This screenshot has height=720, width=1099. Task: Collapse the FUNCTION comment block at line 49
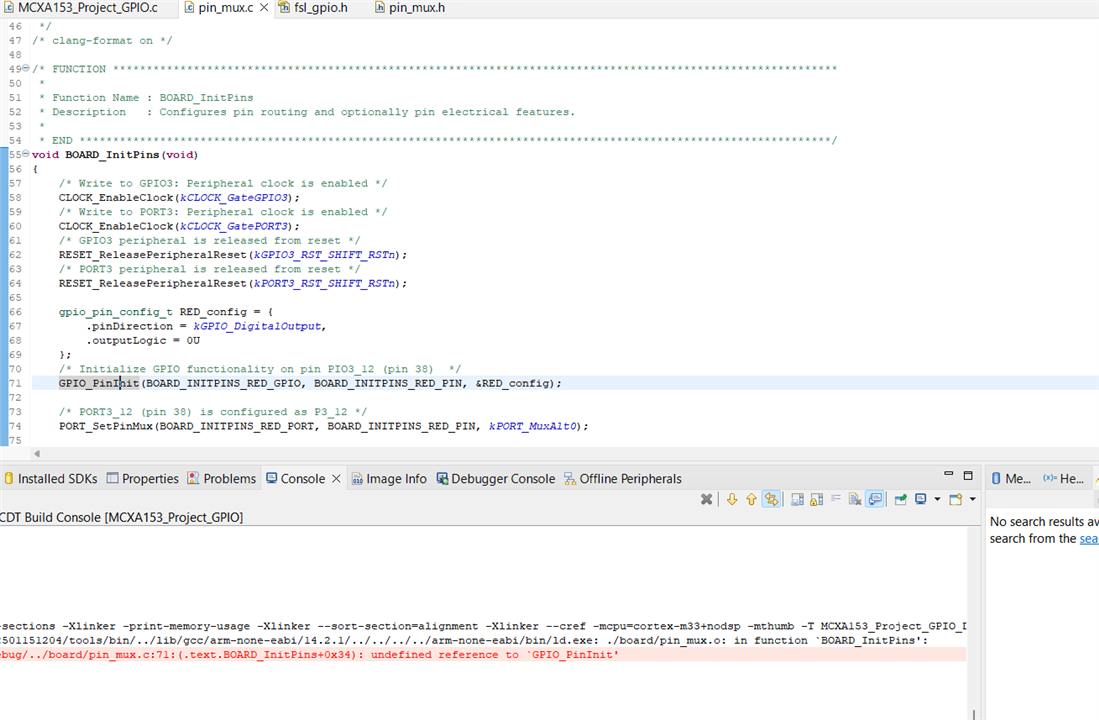click(26, 69)
